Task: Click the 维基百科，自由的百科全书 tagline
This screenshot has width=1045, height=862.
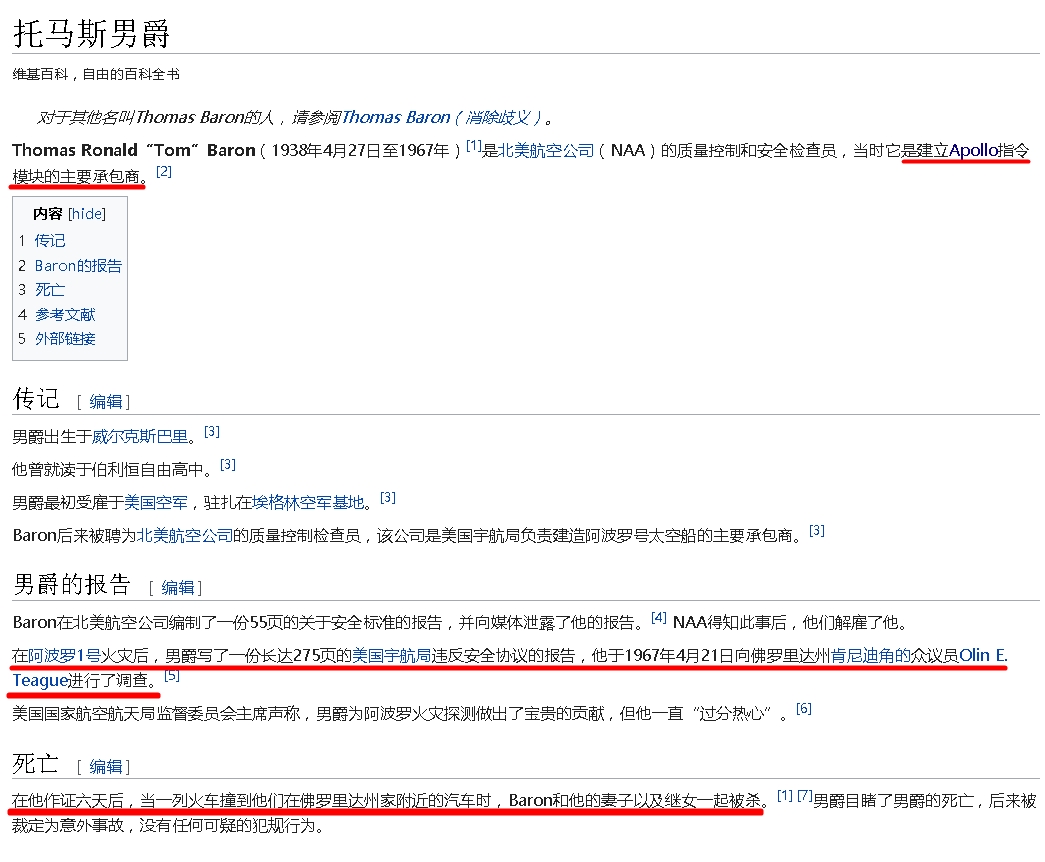Action: click(96, 75)
